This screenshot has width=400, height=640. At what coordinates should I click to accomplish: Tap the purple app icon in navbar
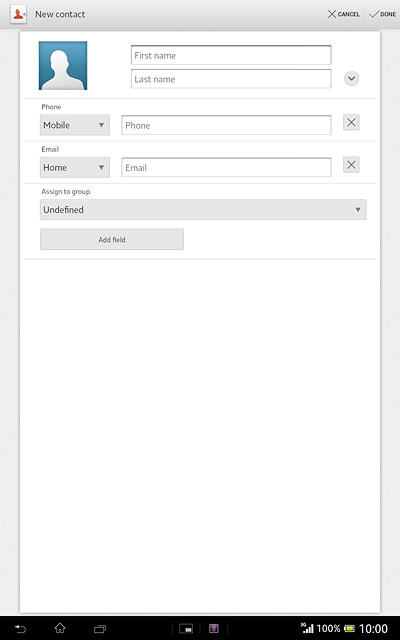pos(213,629)
